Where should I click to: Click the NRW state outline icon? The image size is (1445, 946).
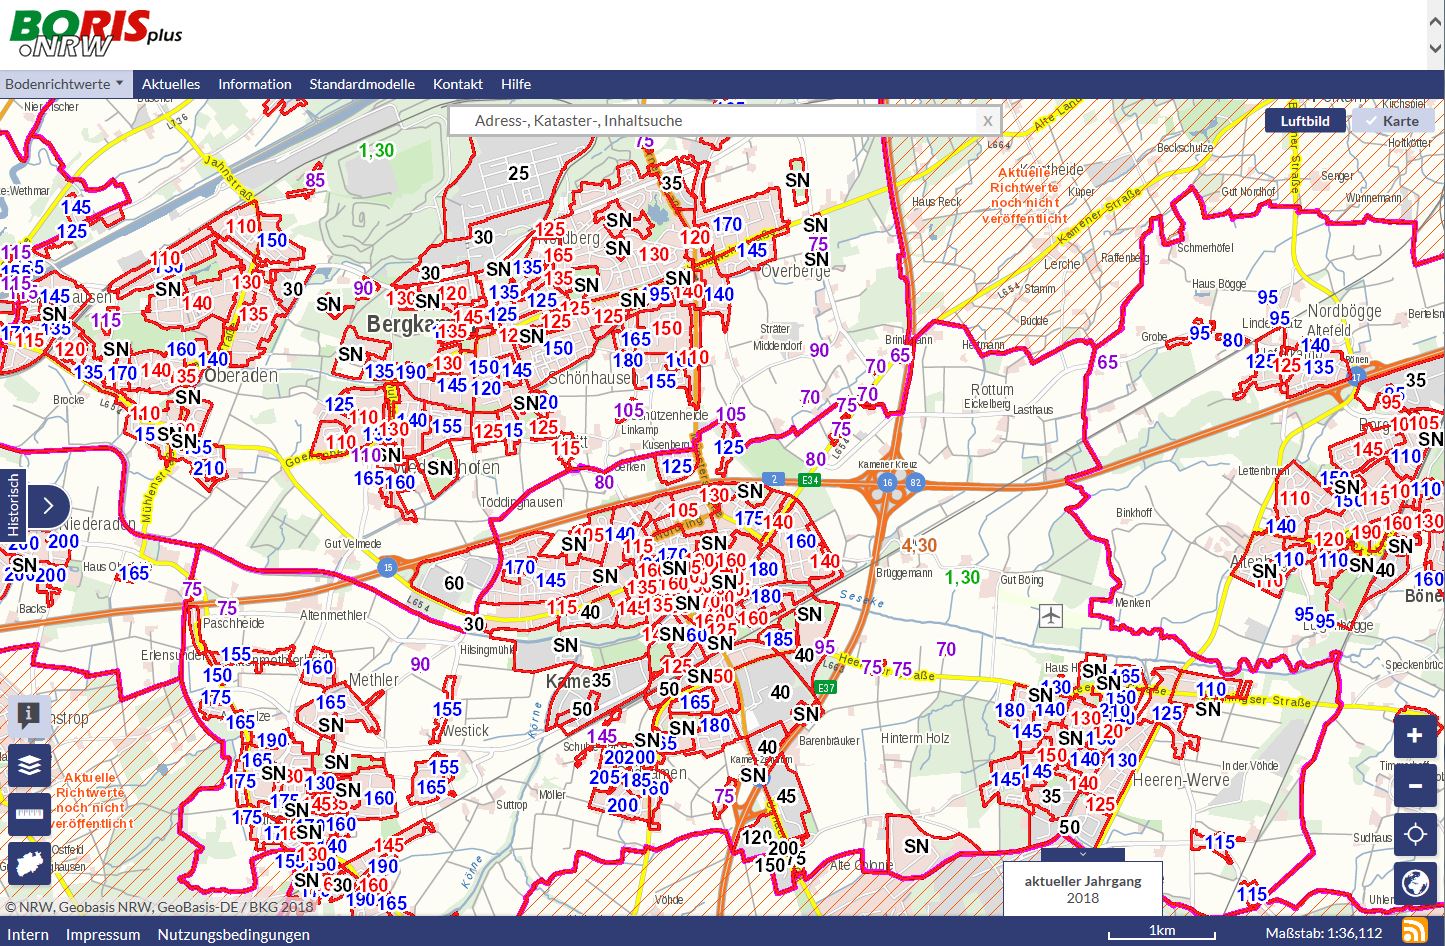(x=29, y=863)
